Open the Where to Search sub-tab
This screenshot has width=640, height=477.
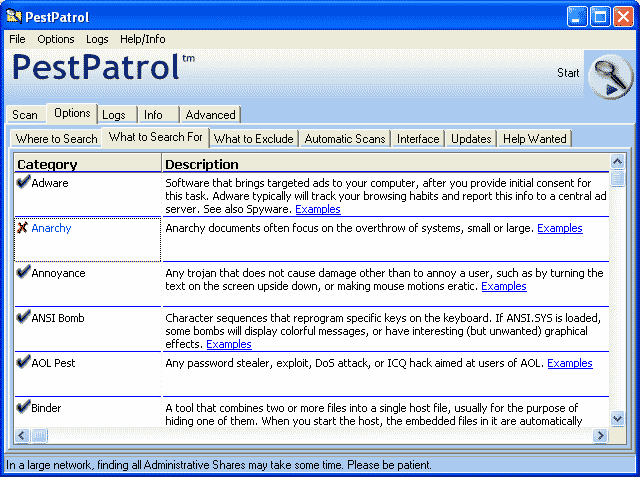(x=56, y=139)
